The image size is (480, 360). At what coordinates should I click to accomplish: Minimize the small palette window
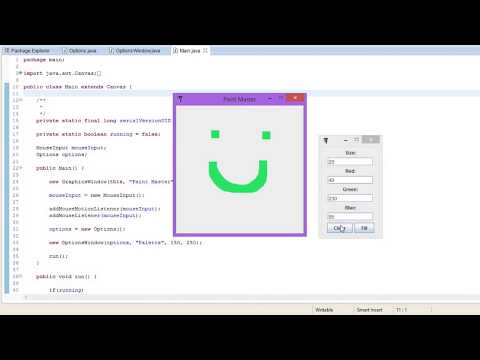346,140
